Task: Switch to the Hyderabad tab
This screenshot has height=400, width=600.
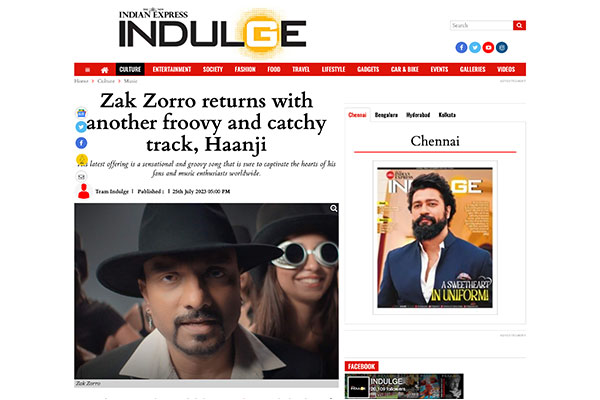Action: pyautogui.click(x=418, y=115)
